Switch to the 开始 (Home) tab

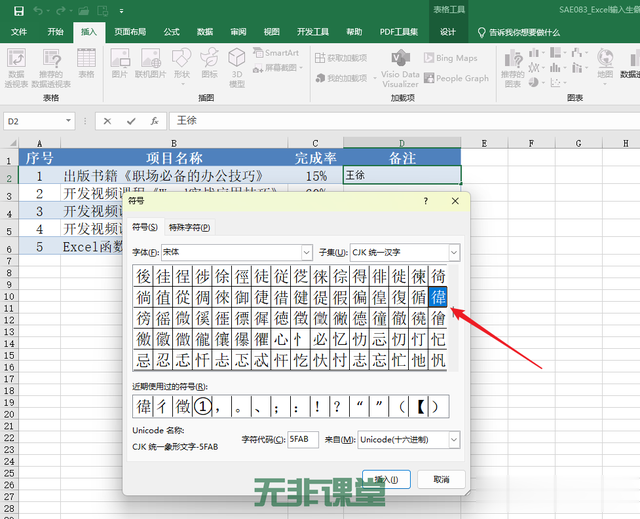(56, 32)
